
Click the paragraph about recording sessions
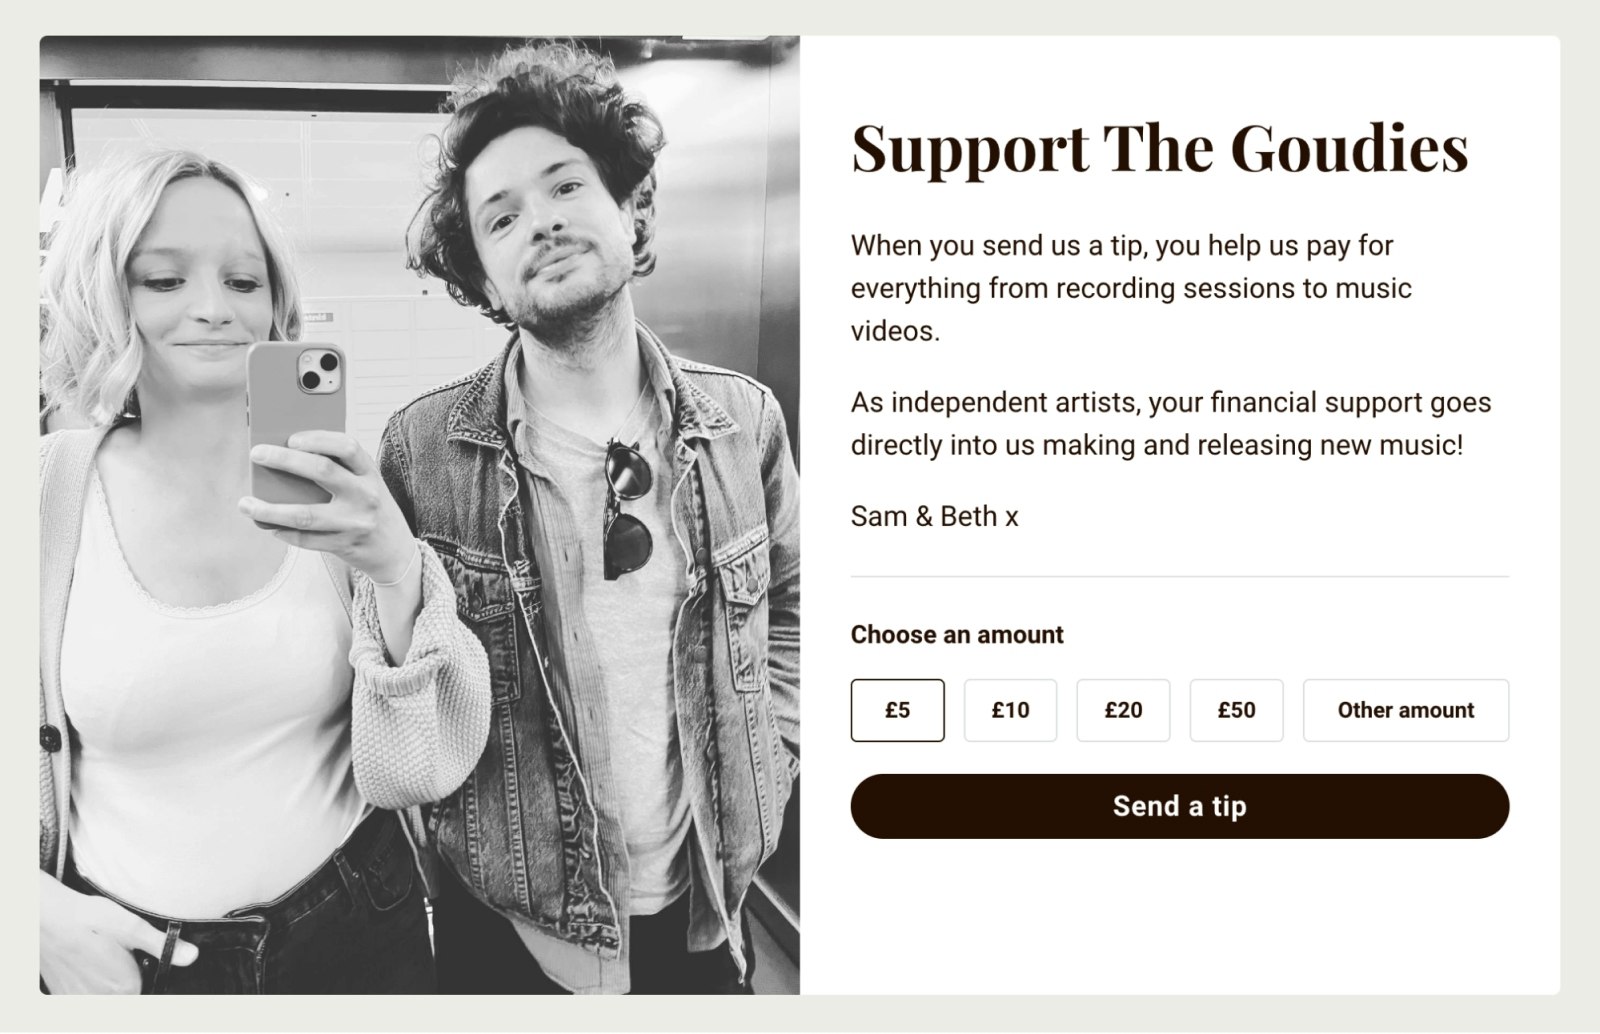(1131, 288)
